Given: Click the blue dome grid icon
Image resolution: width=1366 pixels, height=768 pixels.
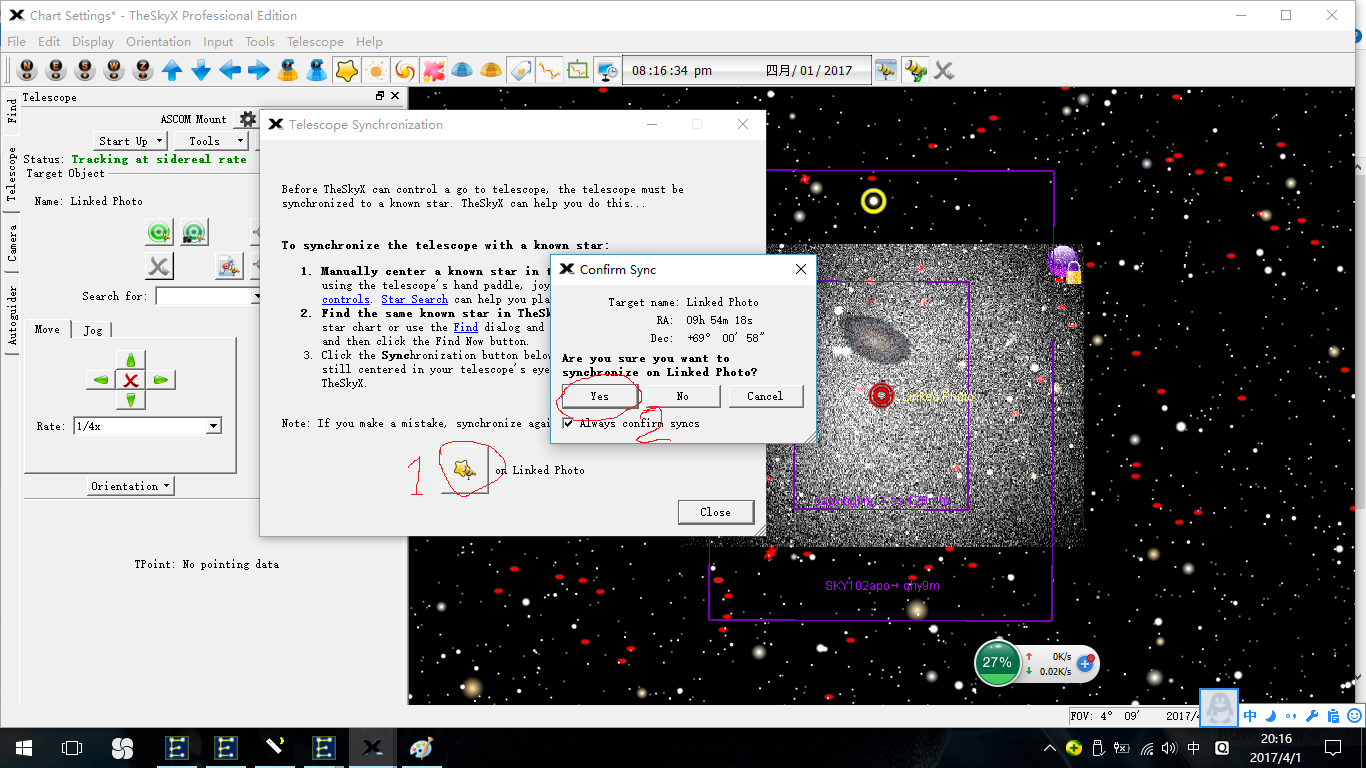Looking at the screenshot, I should (462, 70).
